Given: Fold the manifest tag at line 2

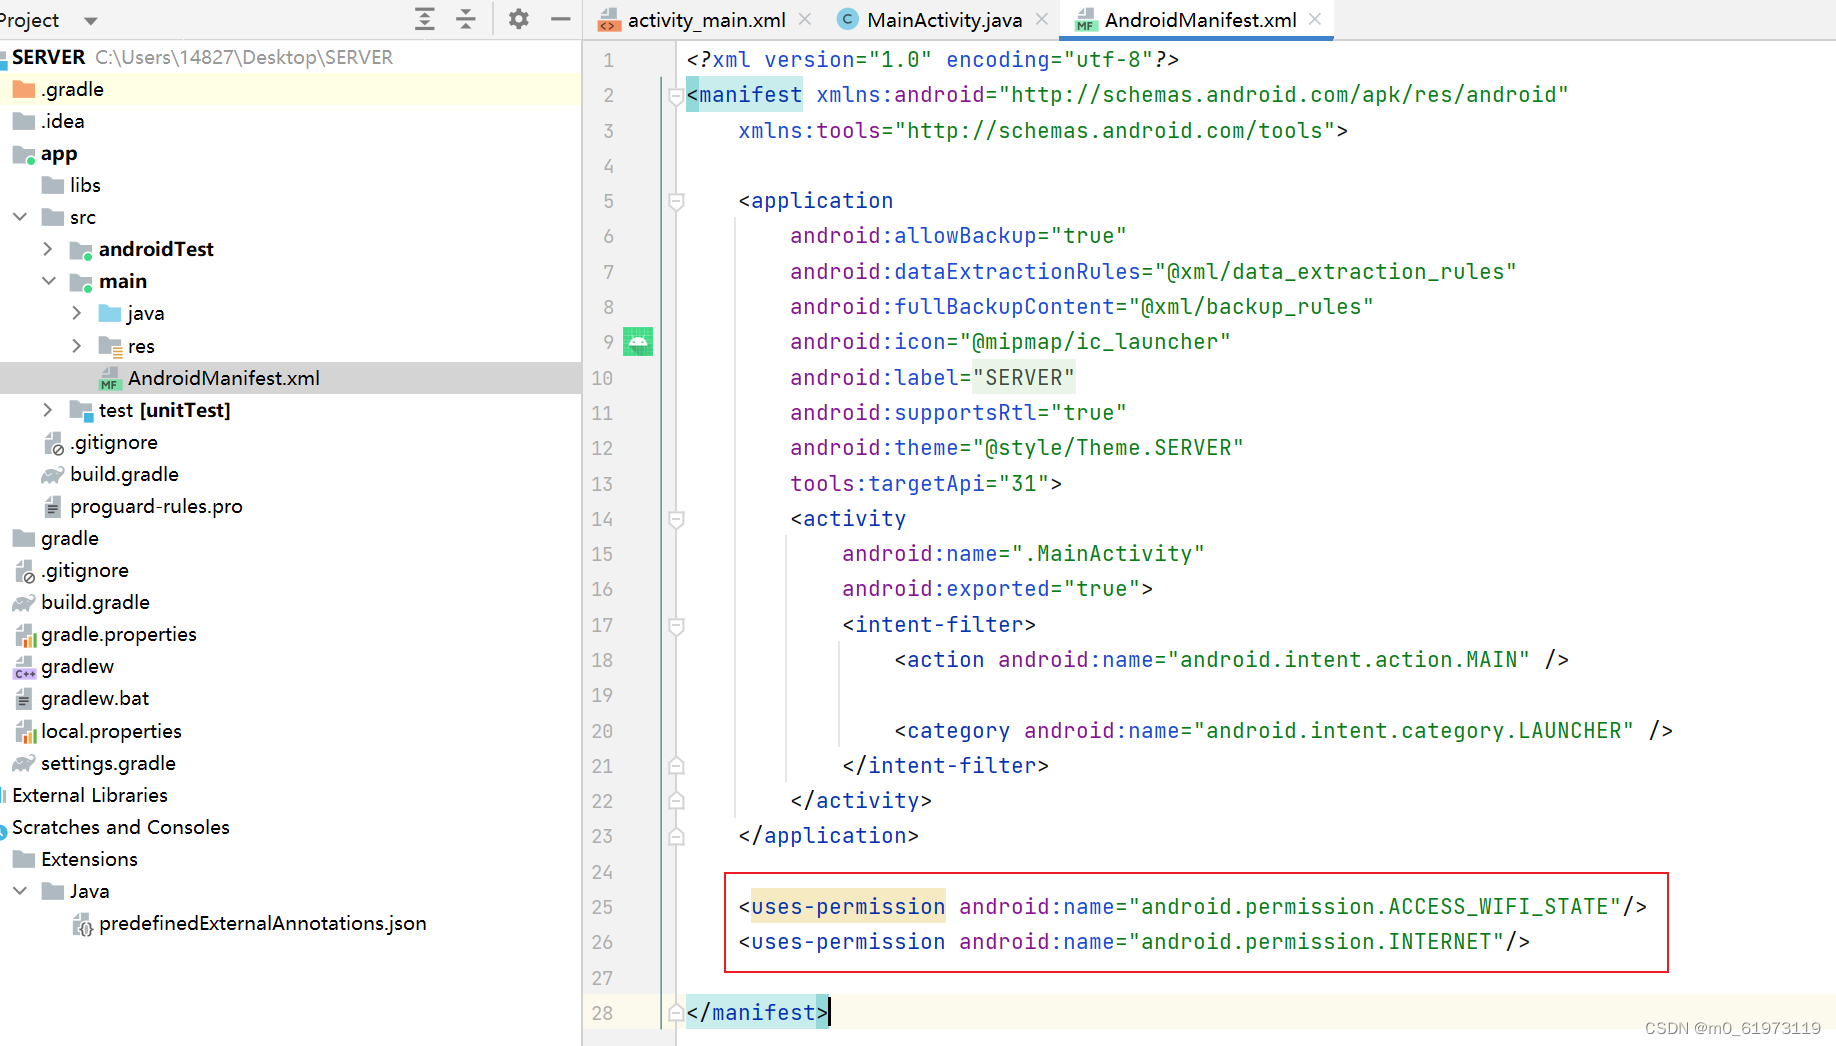Looking at the screenshot, I should pos(676,96).
